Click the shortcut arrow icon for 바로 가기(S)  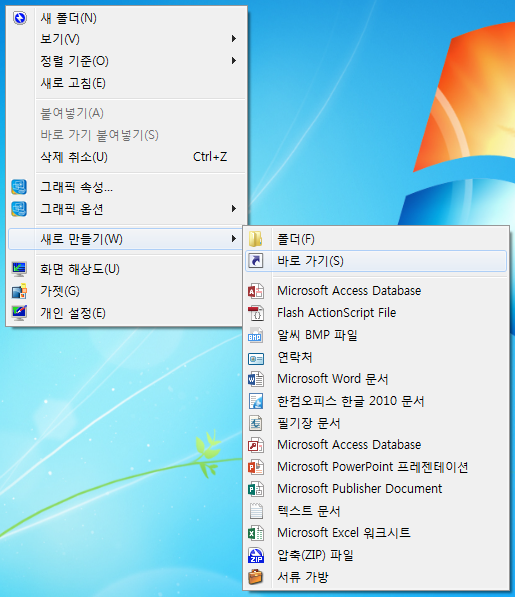256,261
